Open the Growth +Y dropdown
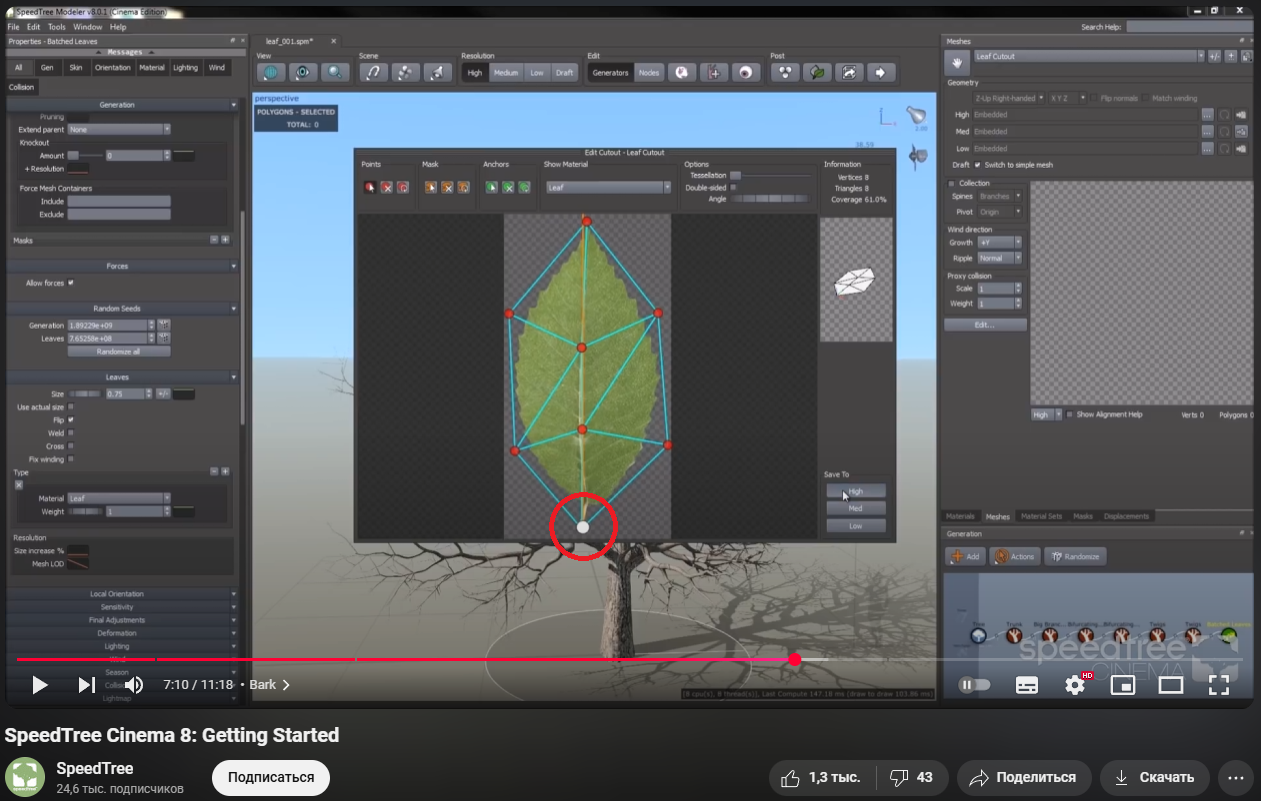1261x801 pixels. point(1000,242)
